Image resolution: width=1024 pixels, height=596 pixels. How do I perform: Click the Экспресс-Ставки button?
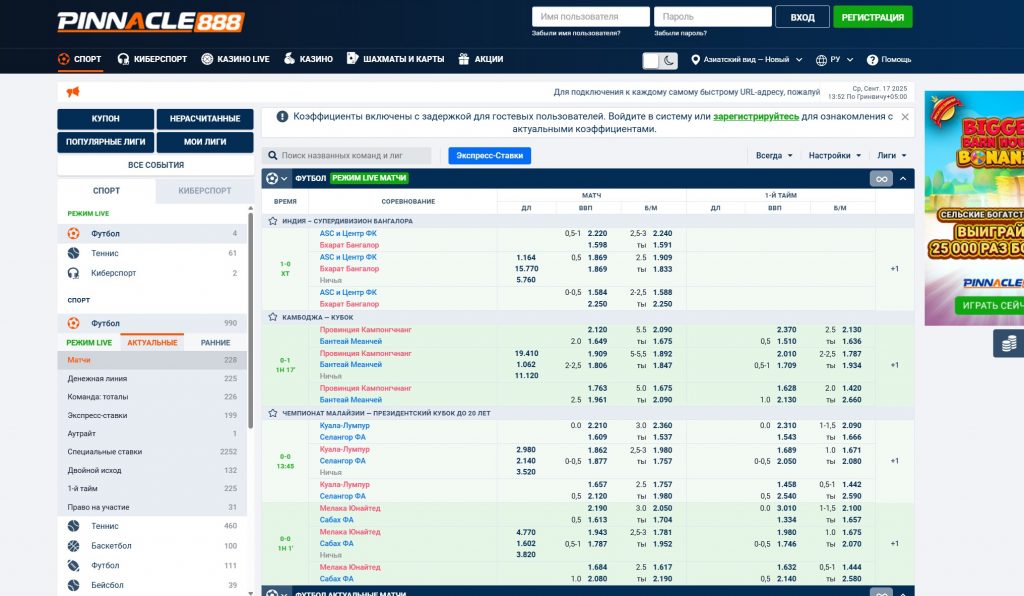pyautogui.click(x=489, y=156)
